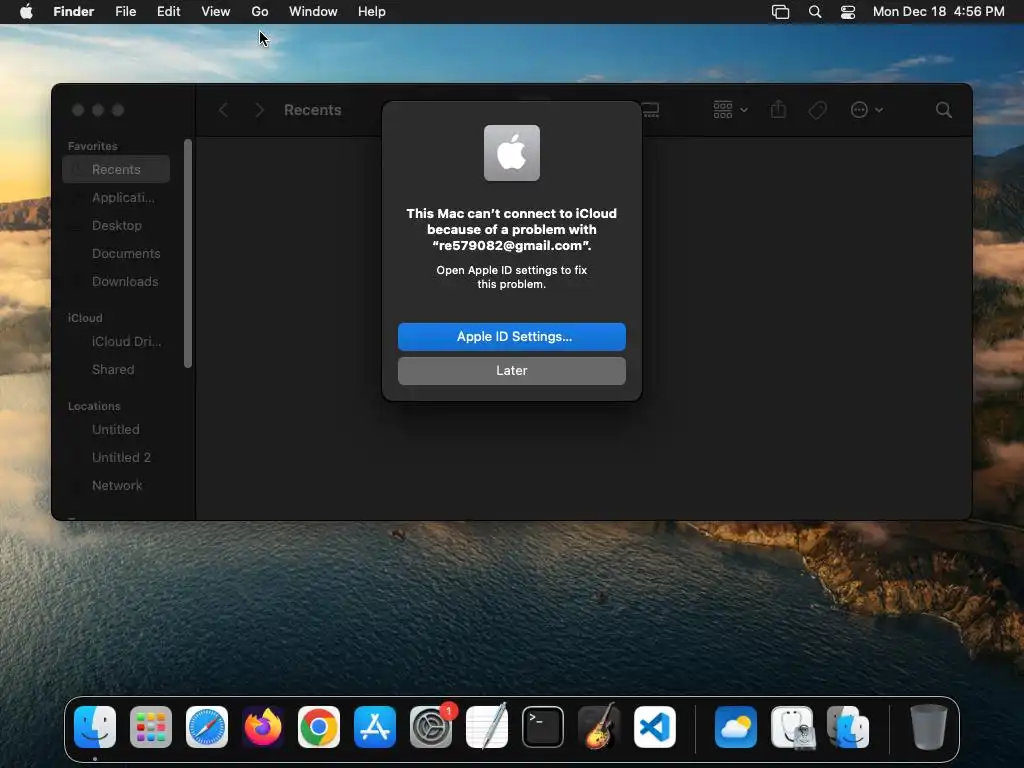Open Disk Utility from the Dock
Image resolution: width=1024 pixels, height=768 pixels.
tap(792, 727)
